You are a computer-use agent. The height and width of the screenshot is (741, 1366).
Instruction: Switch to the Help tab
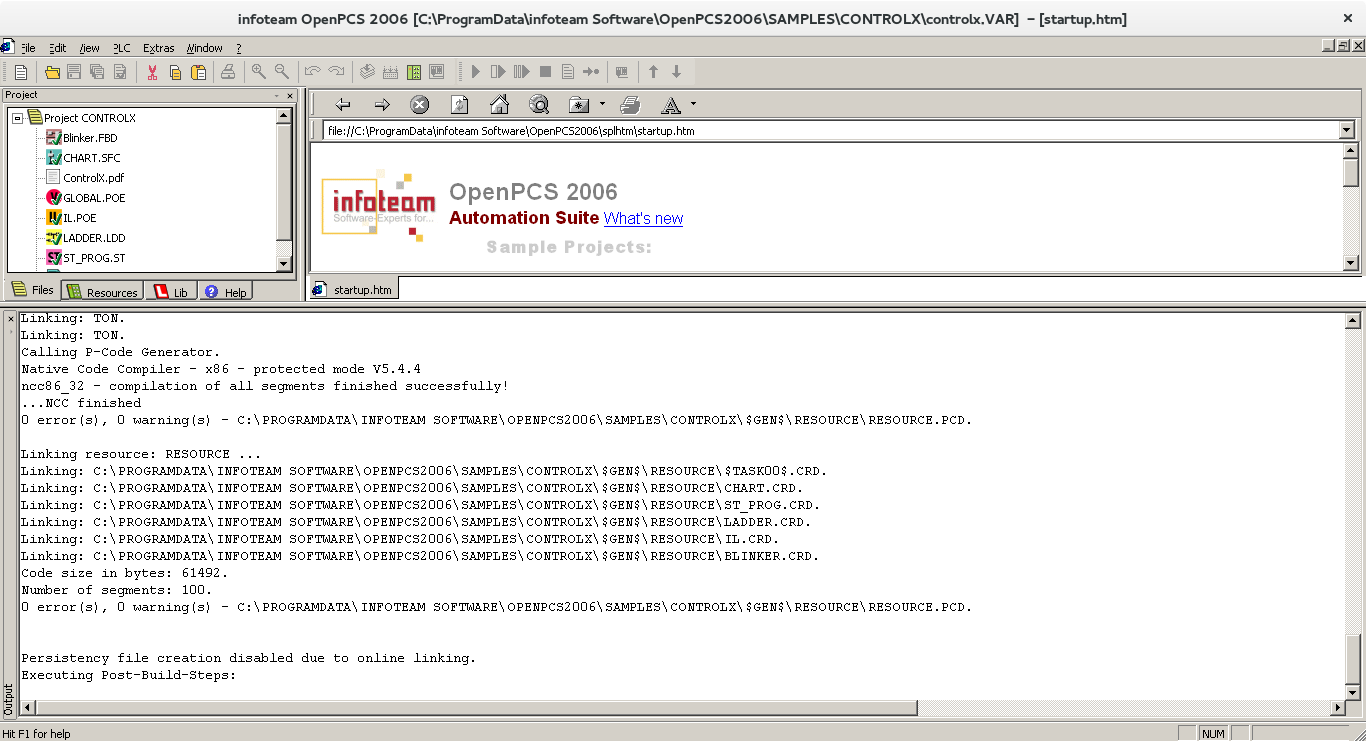225,292
